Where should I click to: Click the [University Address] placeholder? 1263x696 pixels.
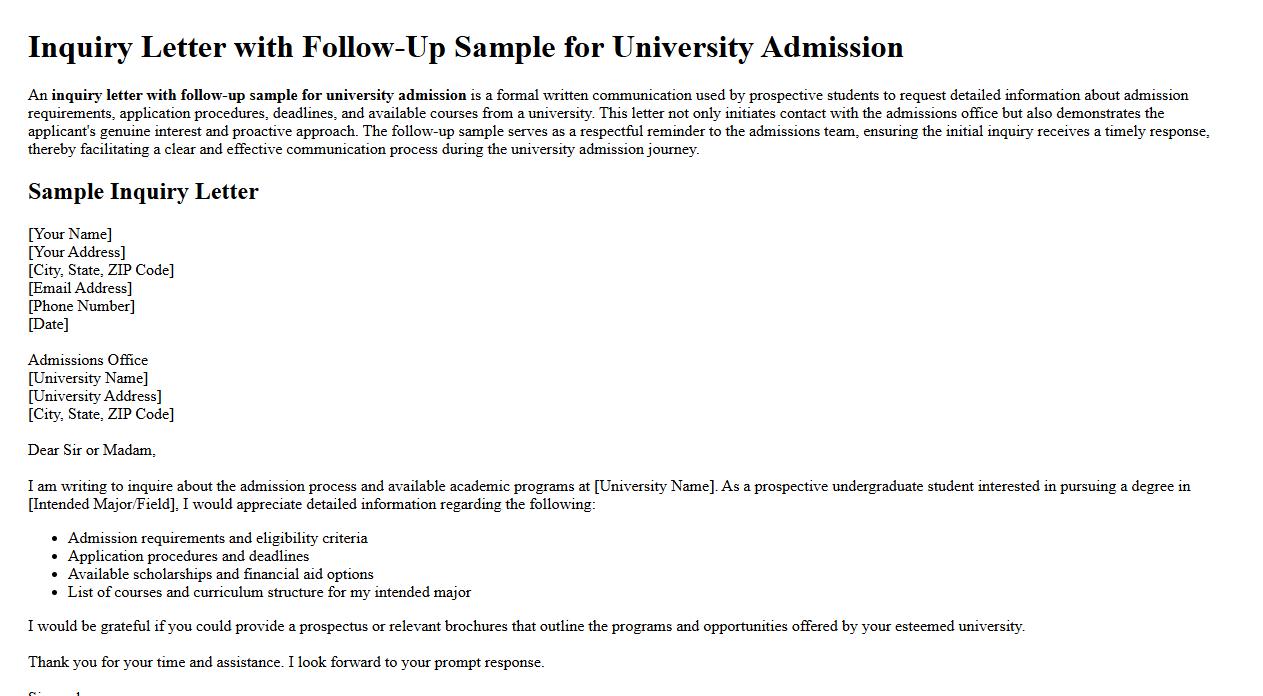[x=94, y=396]
